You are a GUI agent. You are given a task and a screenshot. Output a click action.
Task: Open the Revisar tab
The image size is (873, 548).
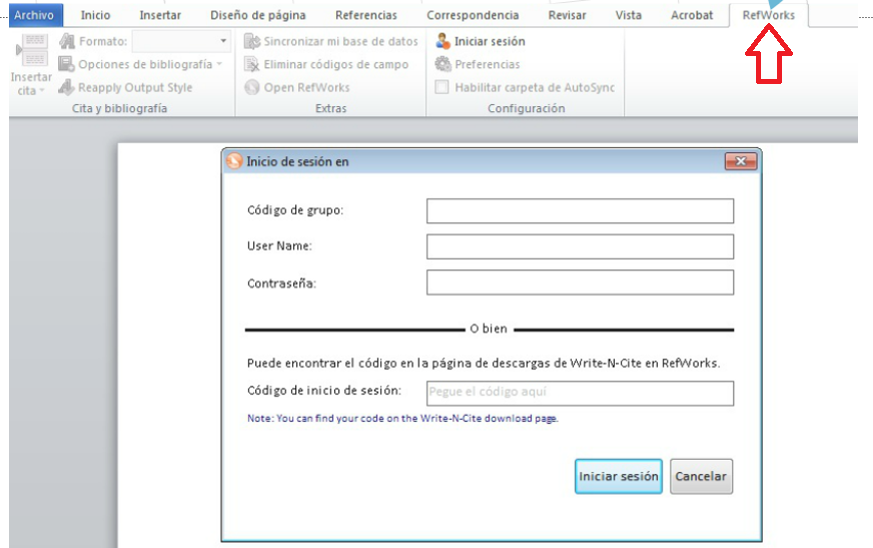coord(567,15)
